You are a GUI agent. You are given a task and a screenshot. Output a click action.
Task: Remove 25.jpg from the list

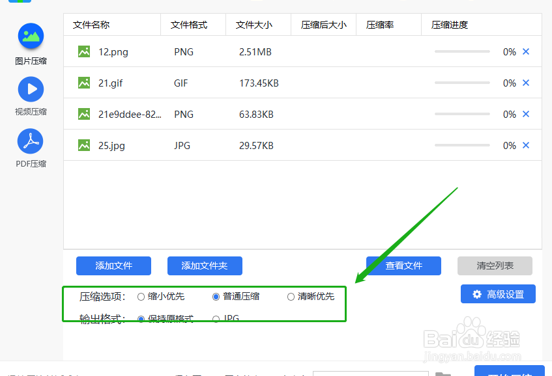tap(526, 145)
